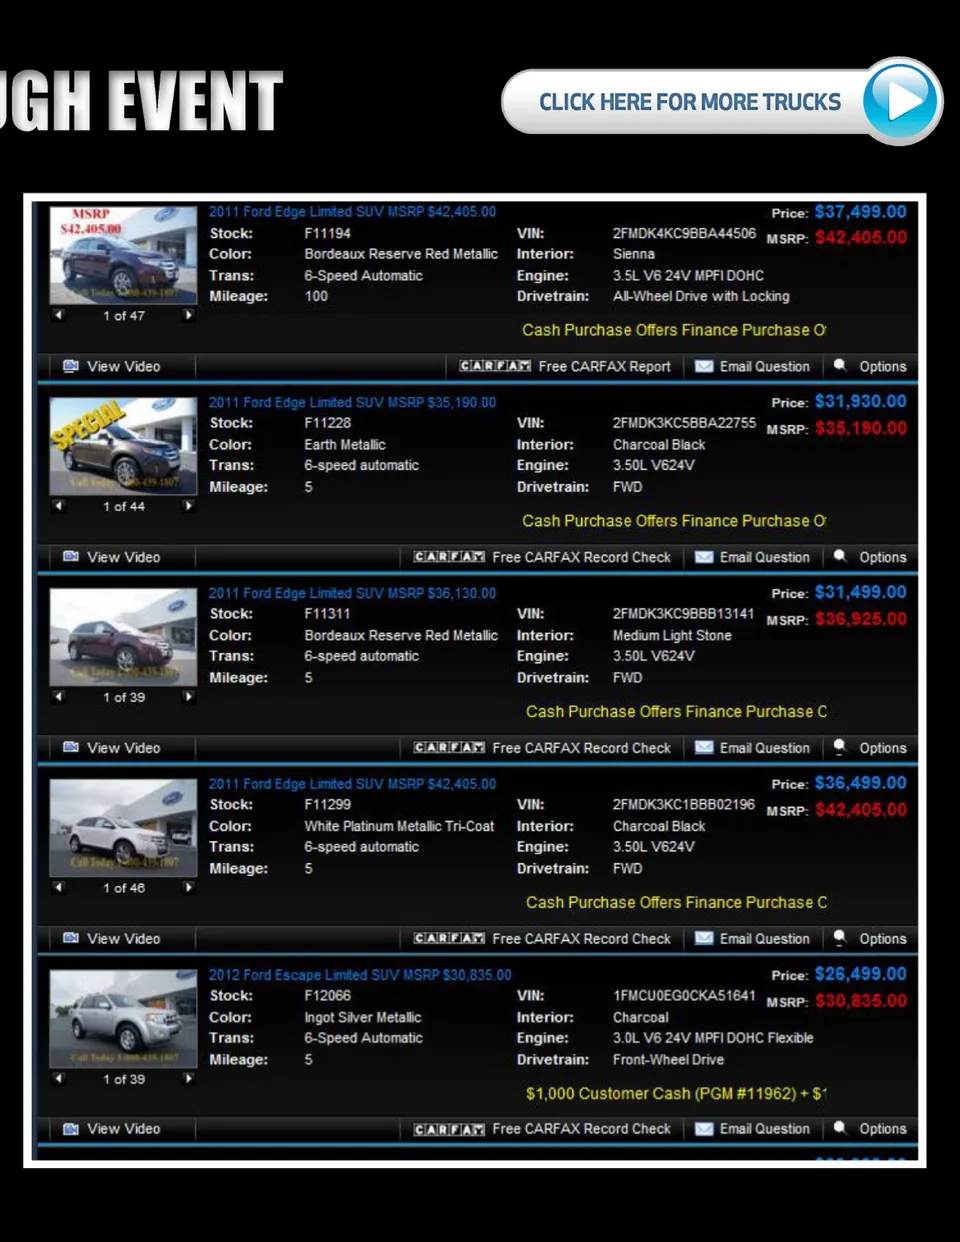
Task: Click the Email Question envelope for stock F11311
Action: pos(704,748)
